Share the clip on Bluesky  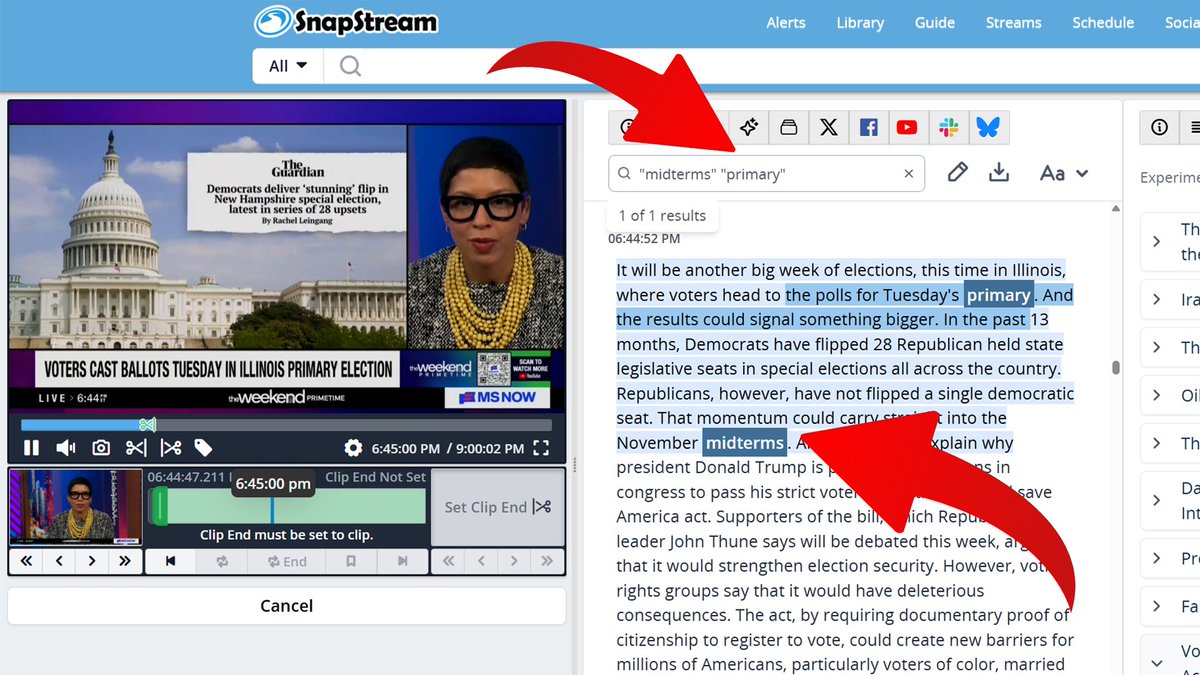point(989,127)
